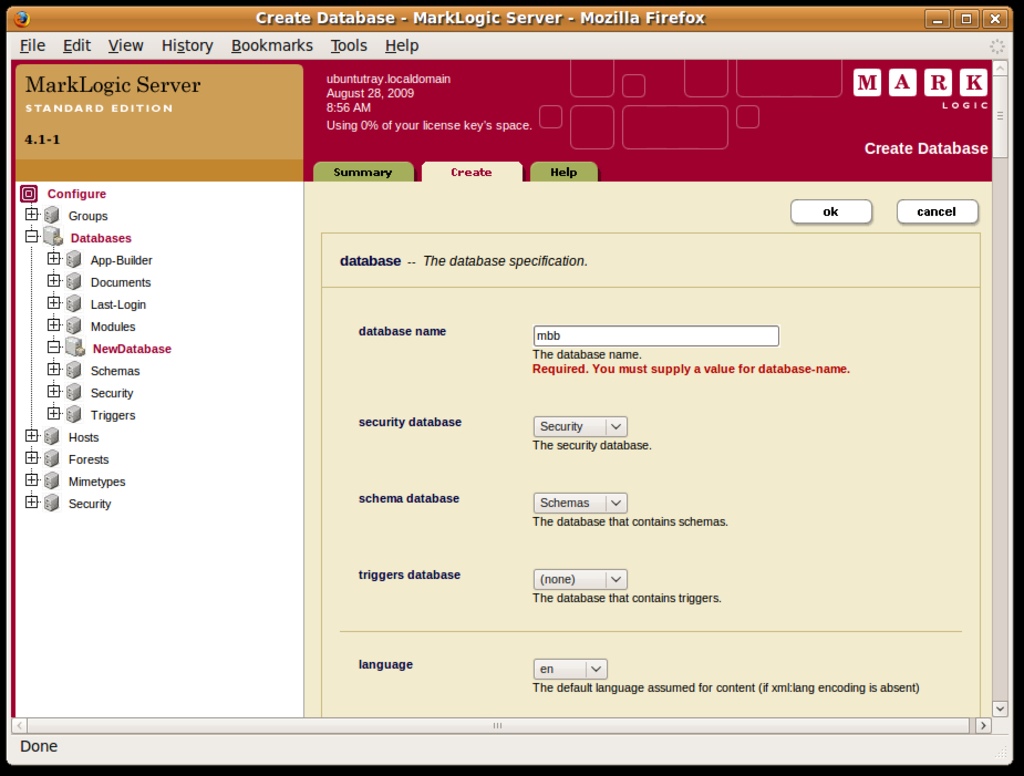The height and width of the screenshot is (776, 1024).
Task: Select the Create tab
Action: 472,172
